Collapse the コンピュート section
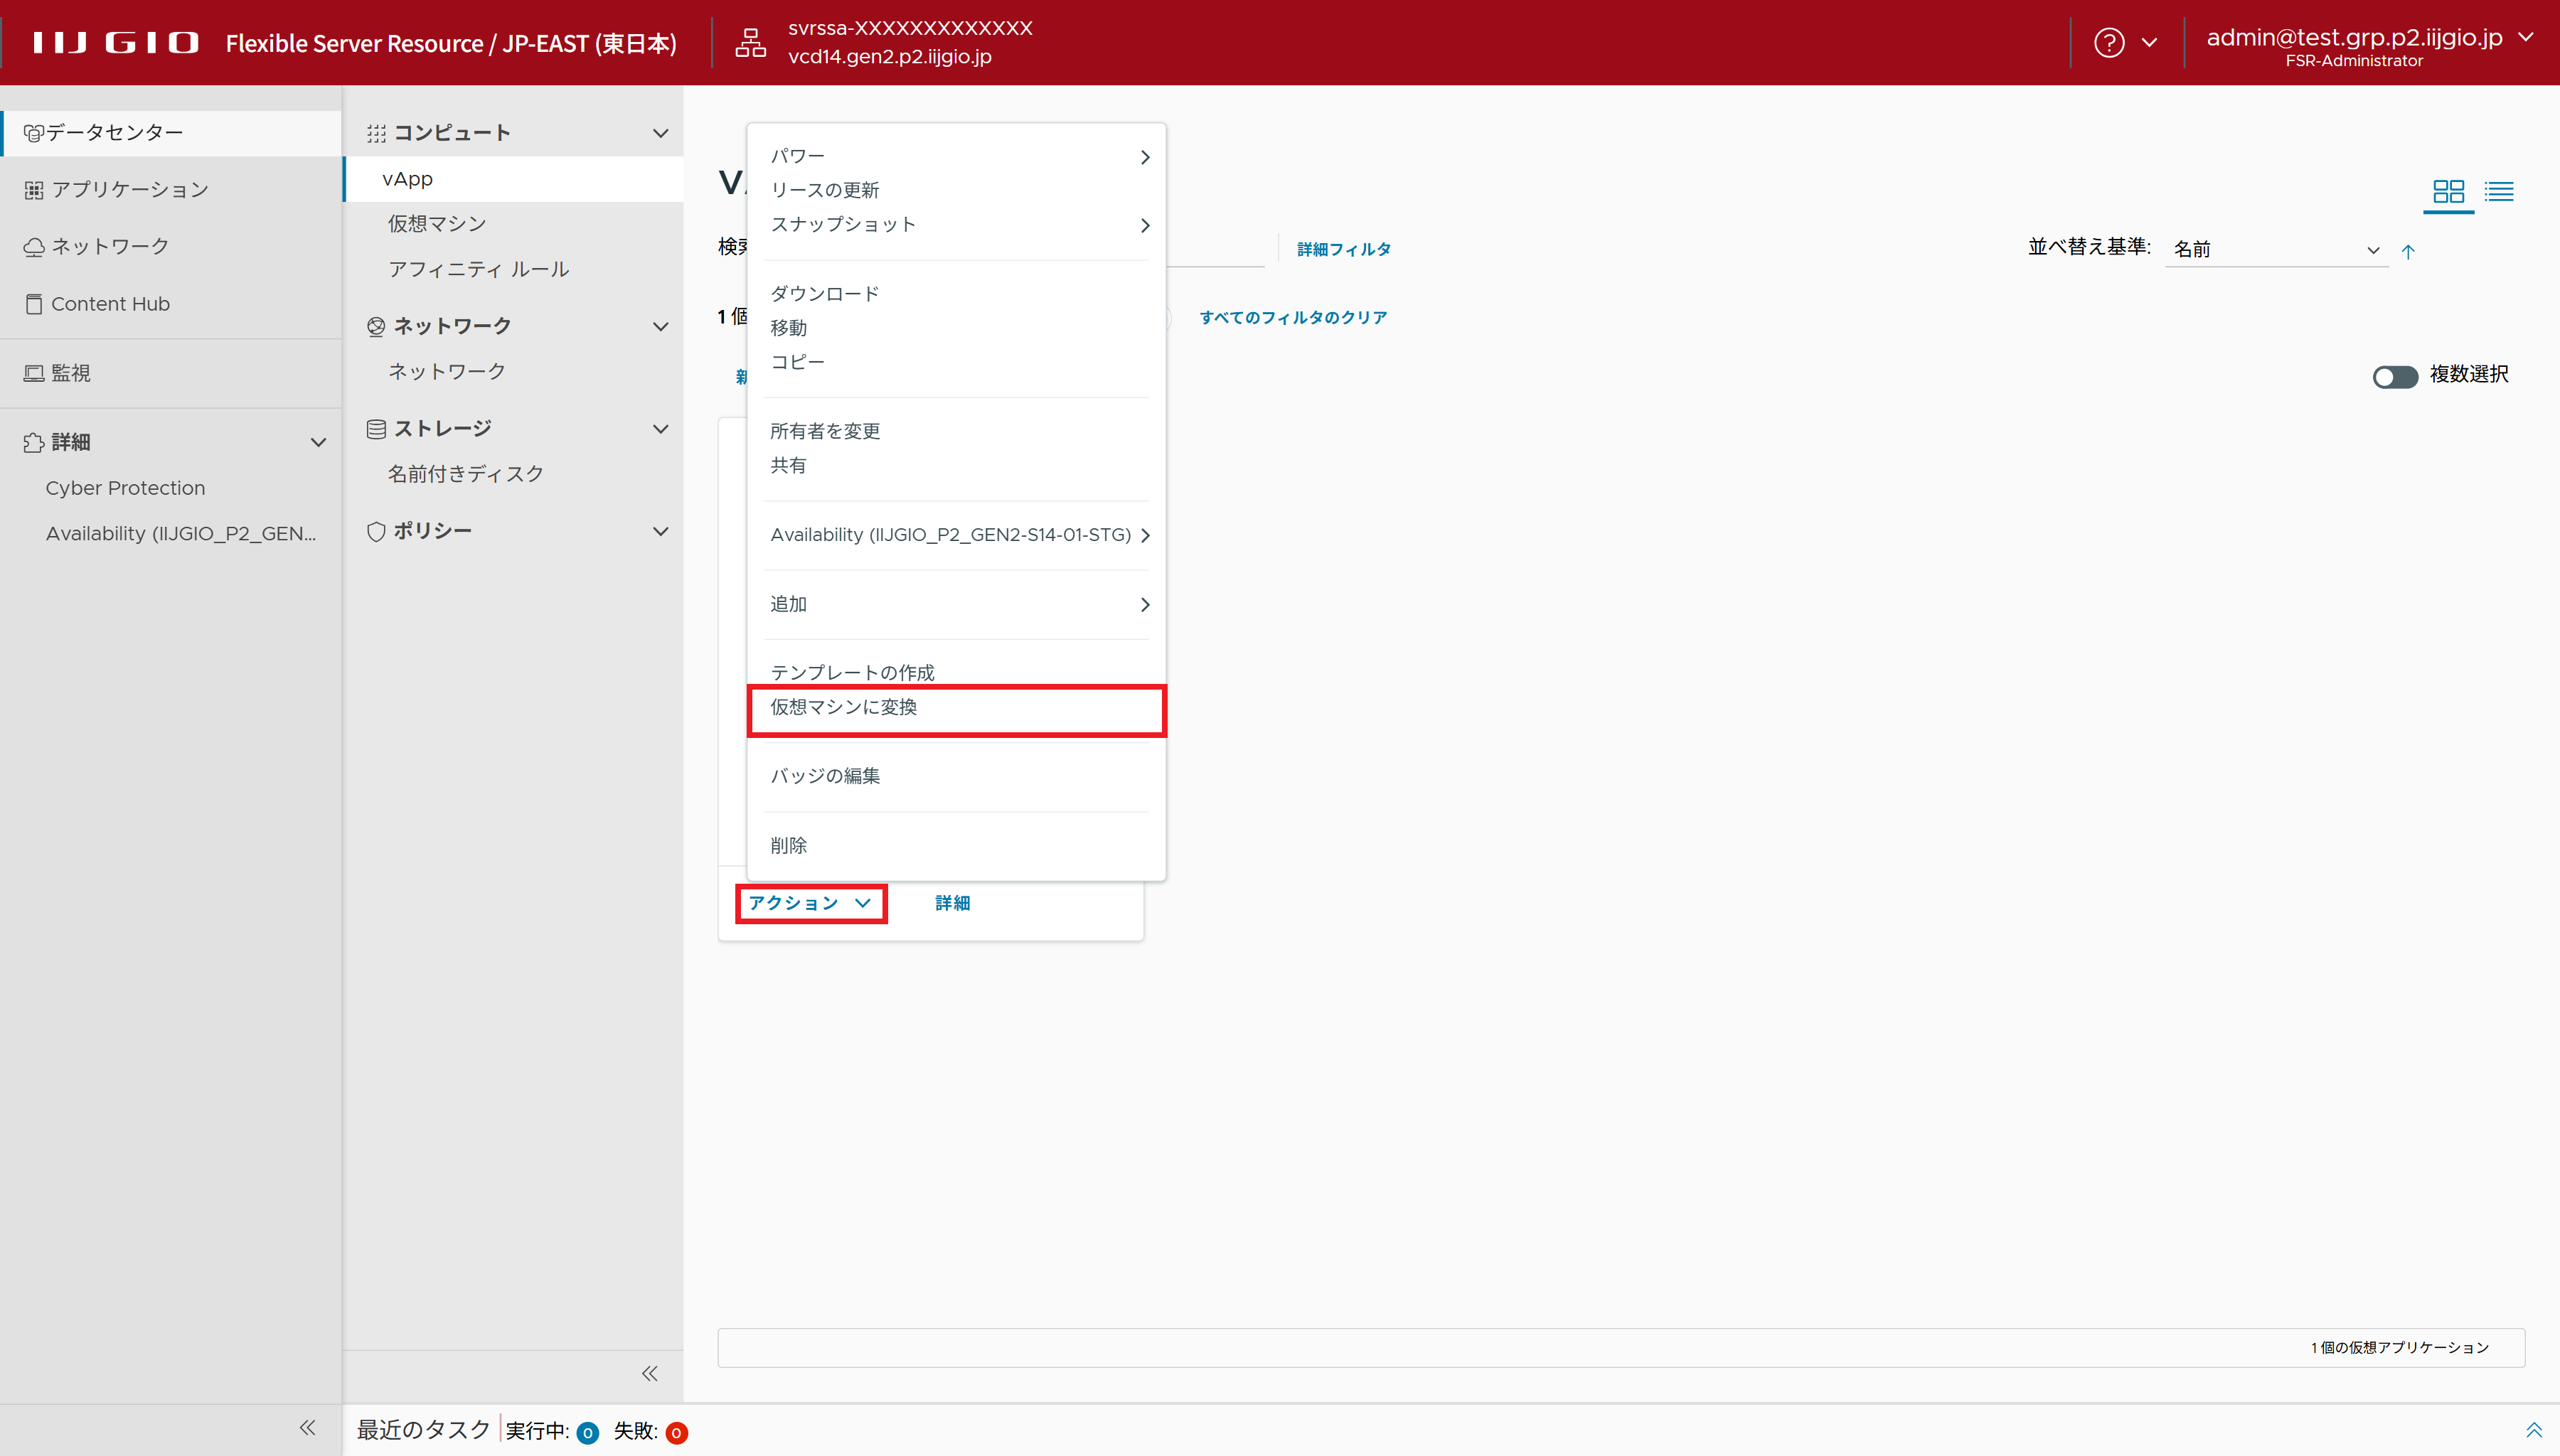 click(x=660, y=133)
